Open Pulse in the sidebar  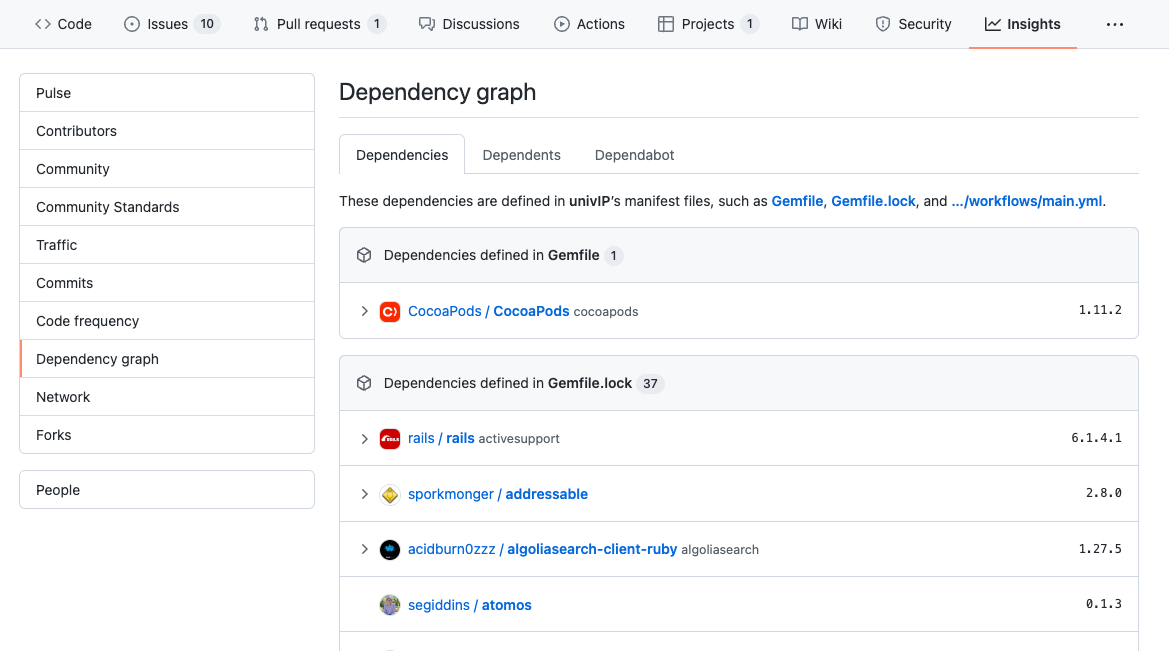167,92
